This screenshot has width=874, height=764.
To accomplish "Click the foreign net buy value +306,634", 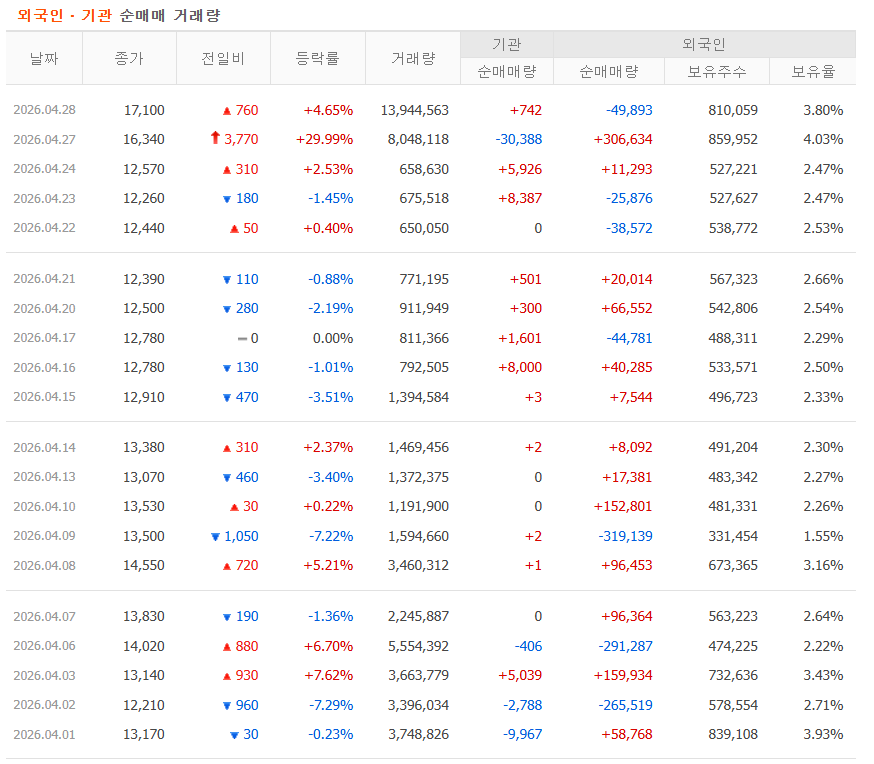I will pyautogui.click(x=623, y=139).
